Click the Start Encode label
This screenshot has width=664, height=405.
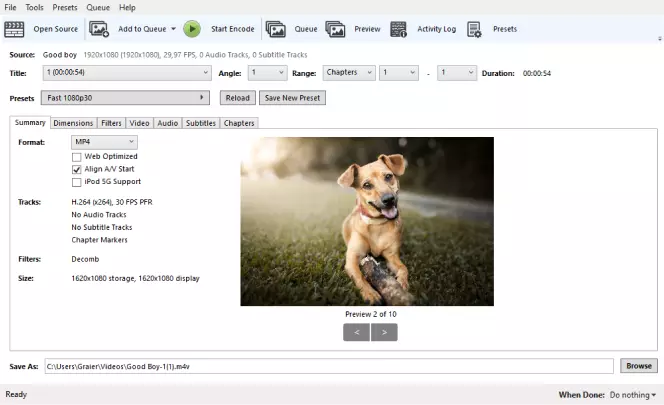click(232, 29)
